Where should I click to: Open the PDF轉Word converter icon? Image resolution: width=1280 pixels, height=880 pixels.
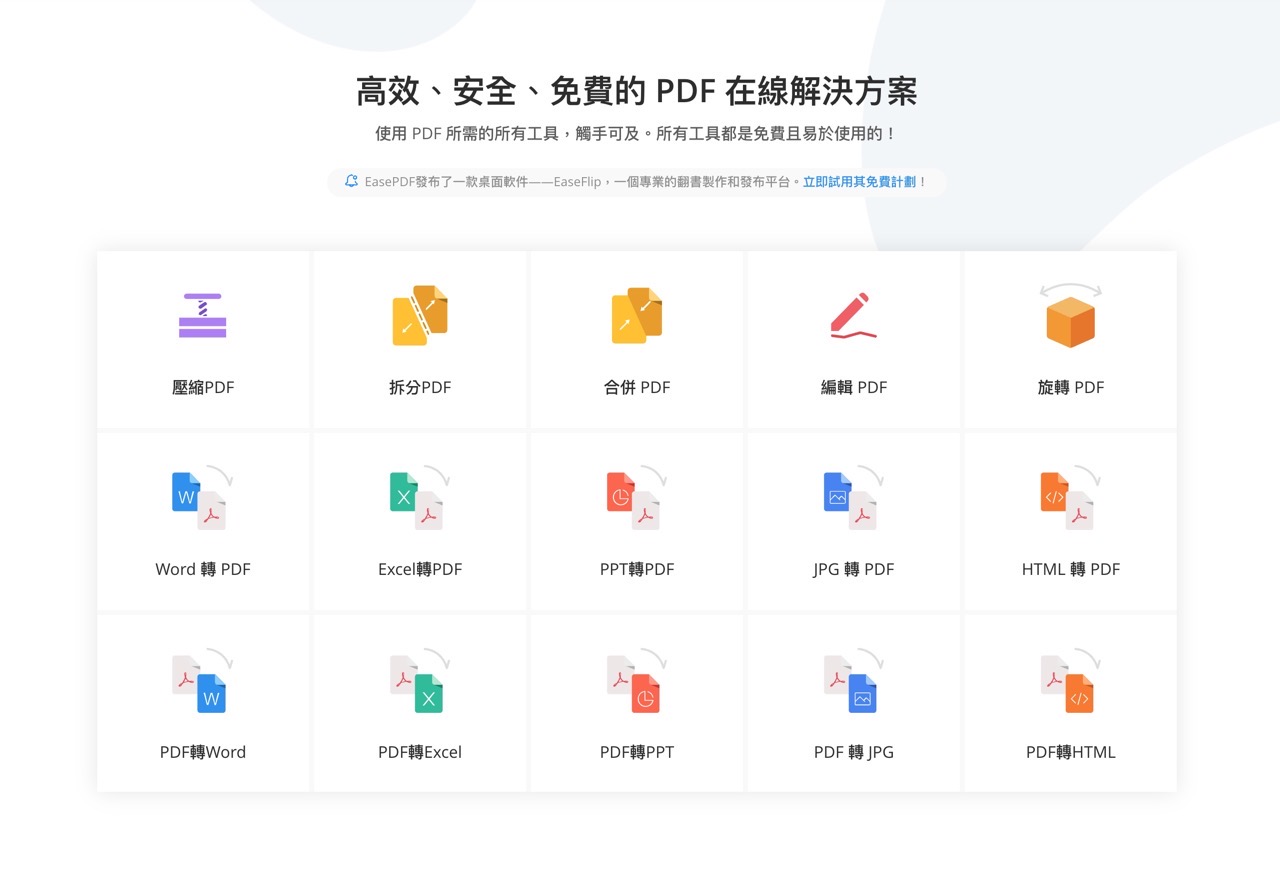click(203, 681)
